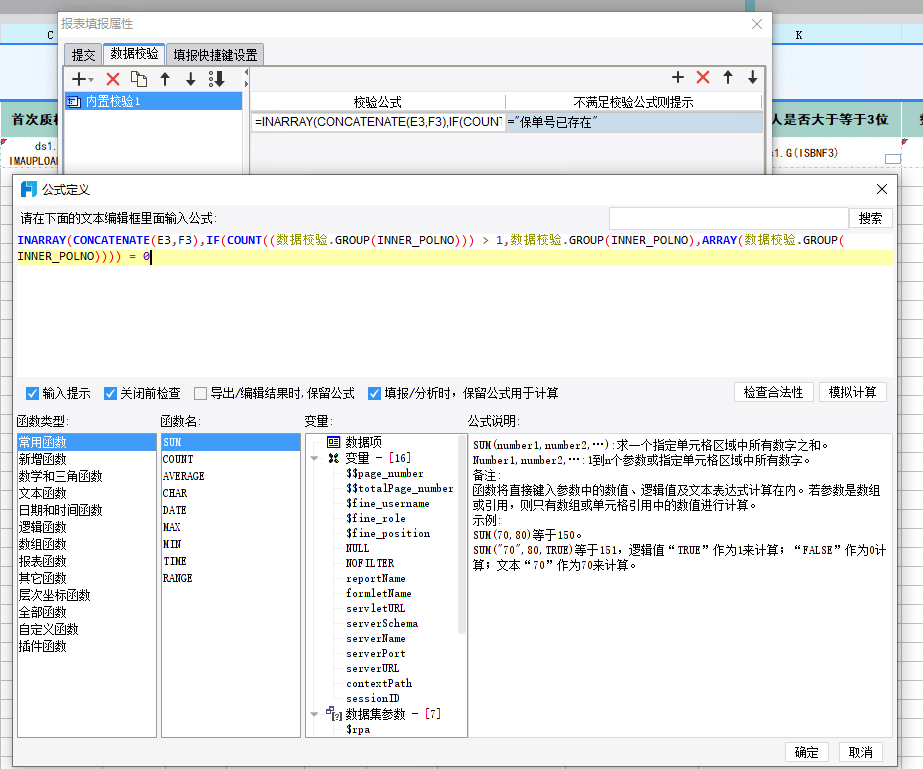
Task: Open the 填报快捷键设置 tab
Action: [215, 55]
